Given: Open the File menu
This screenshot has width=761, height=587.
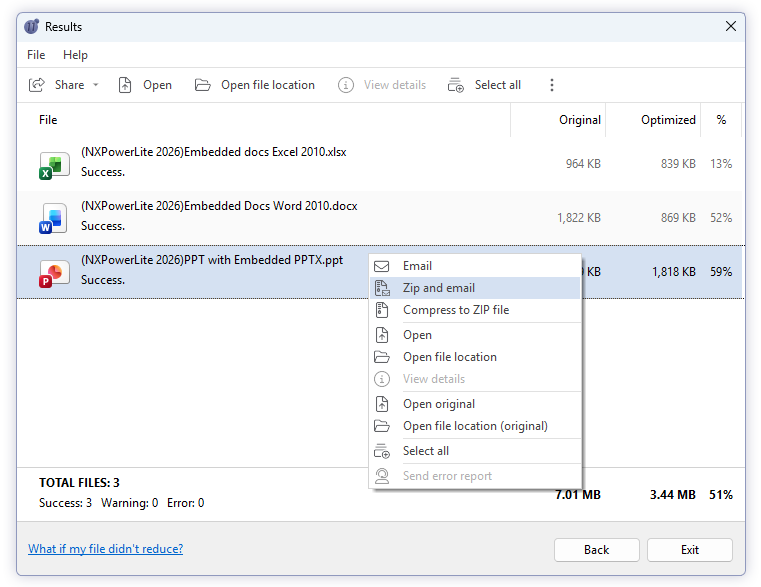Looking at the screenshot, I should (36, 55).
